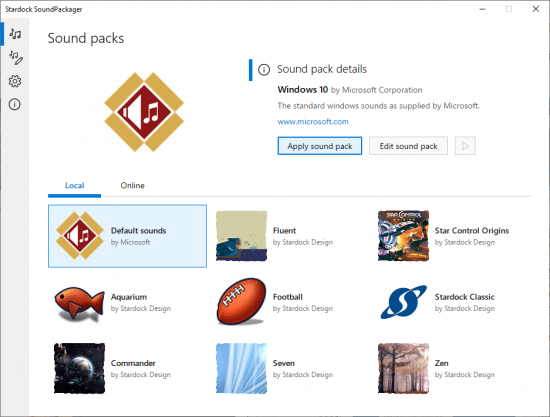This screenshot has width=550, height=417.
Task: Play preview of the selected sound pack
Action: point(465,146)
